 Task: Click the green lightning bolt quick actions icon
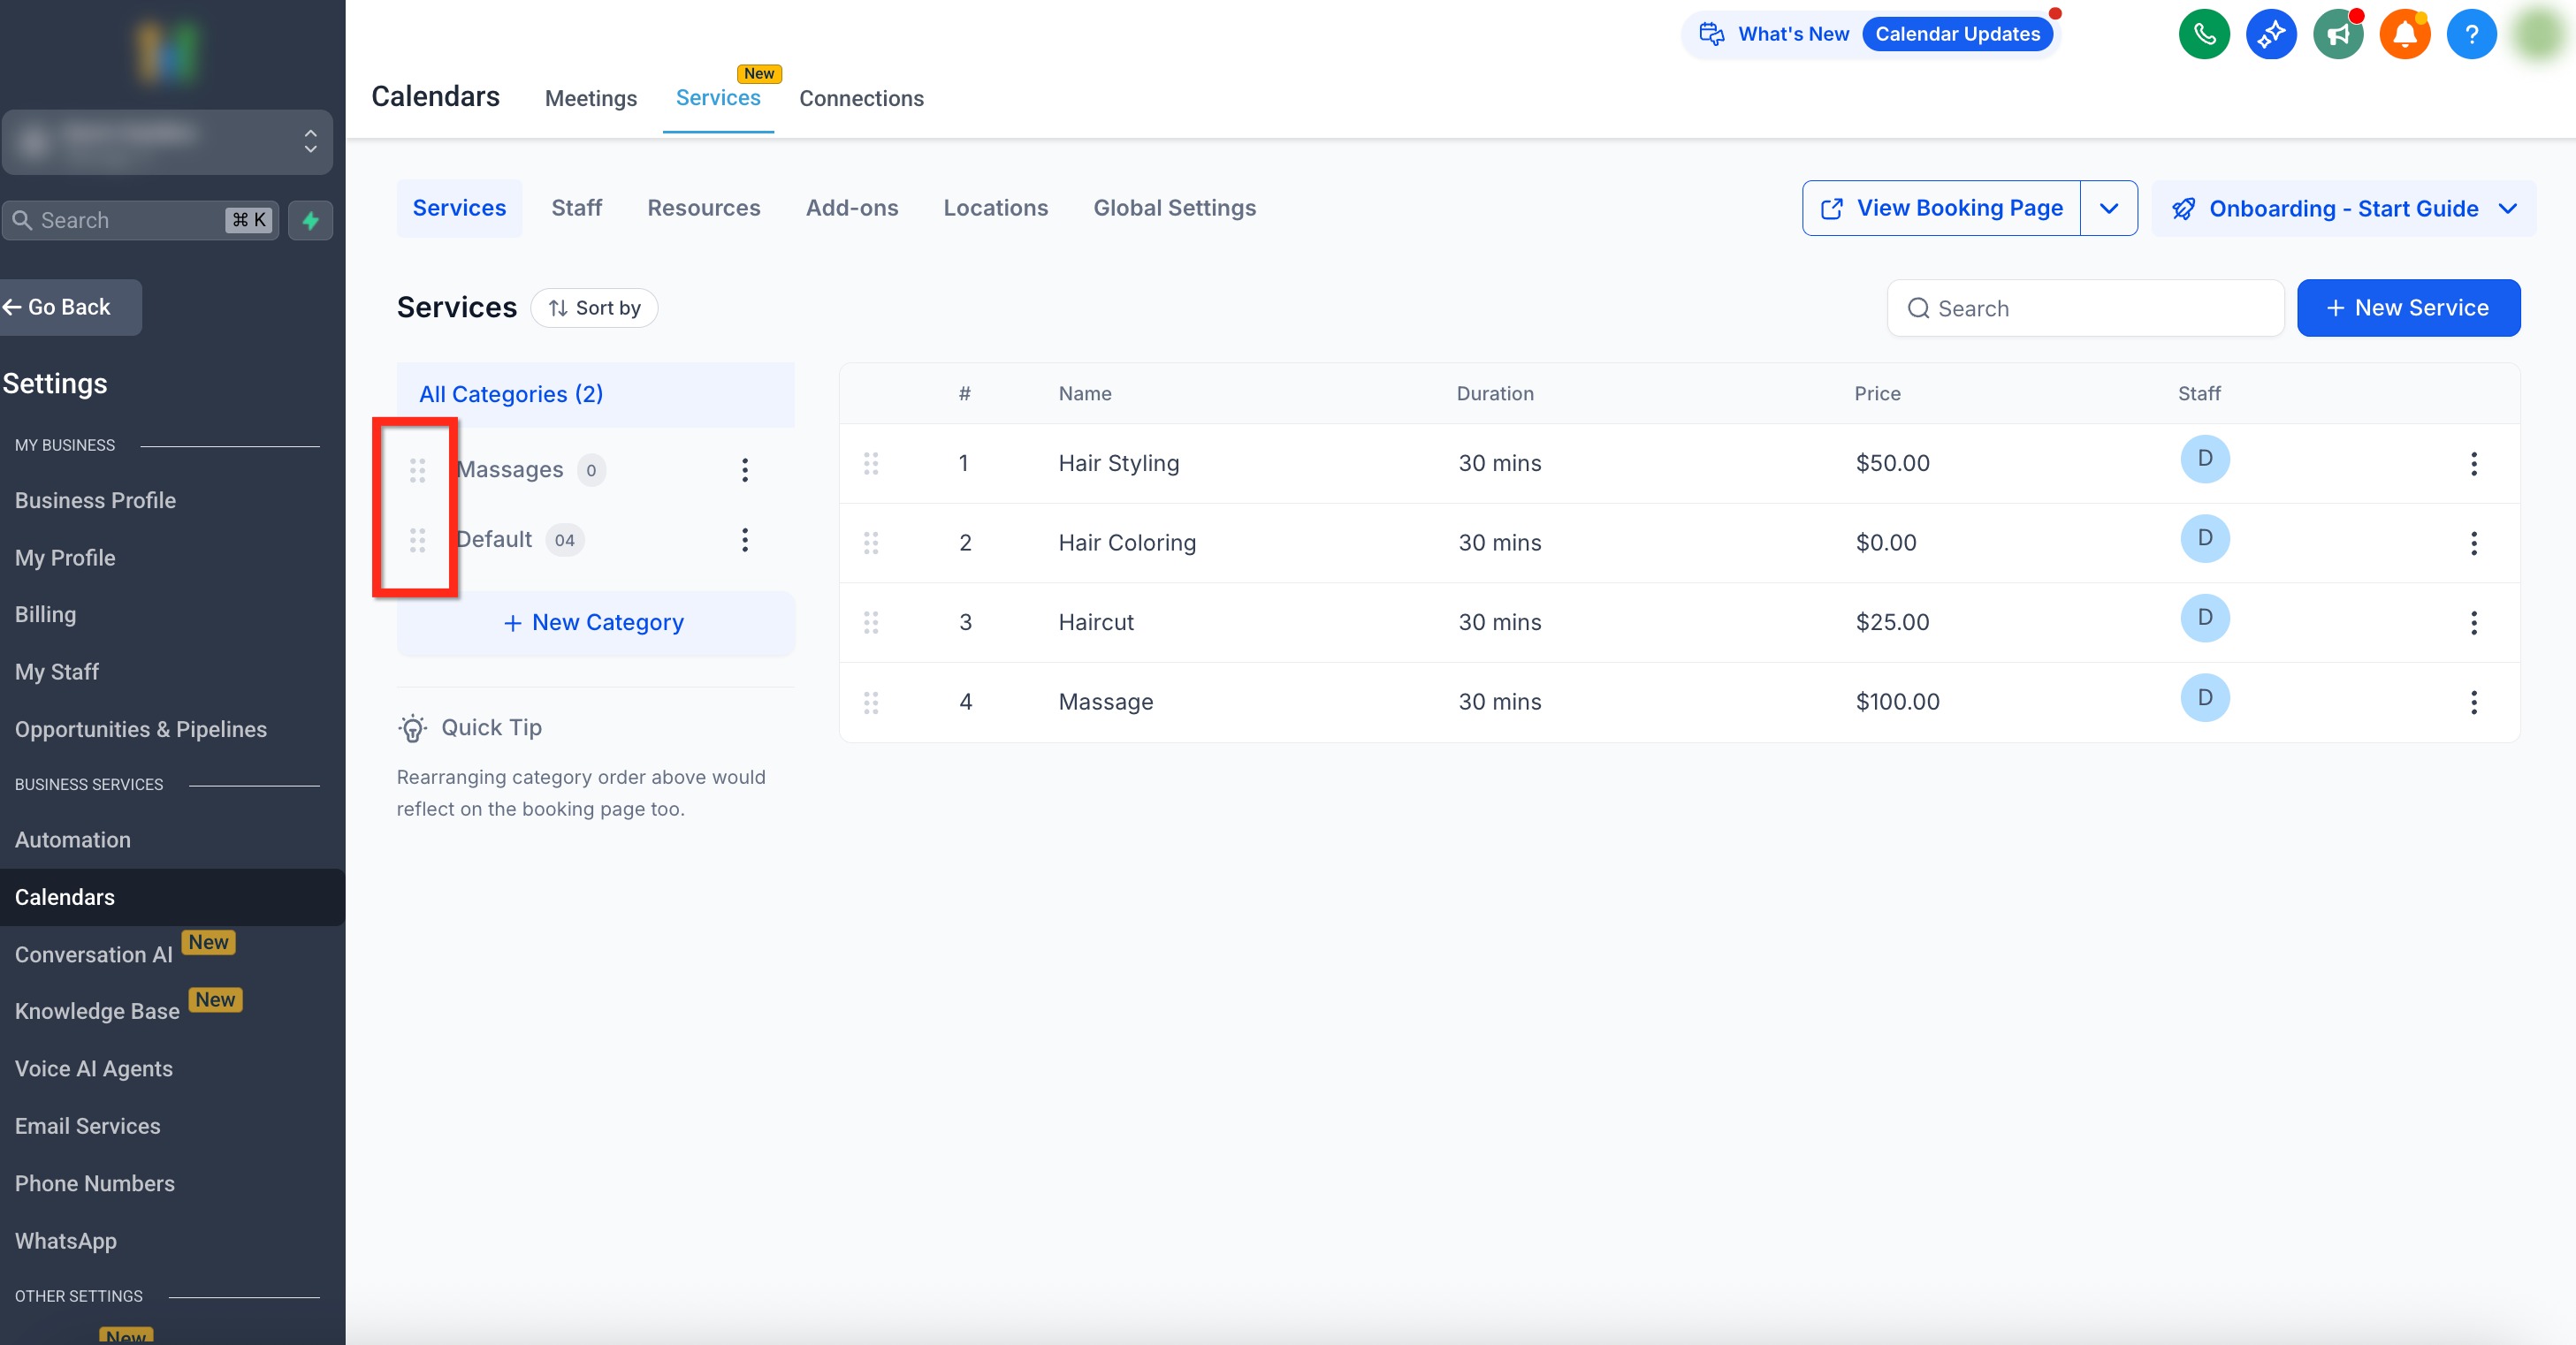click(310, 220)
